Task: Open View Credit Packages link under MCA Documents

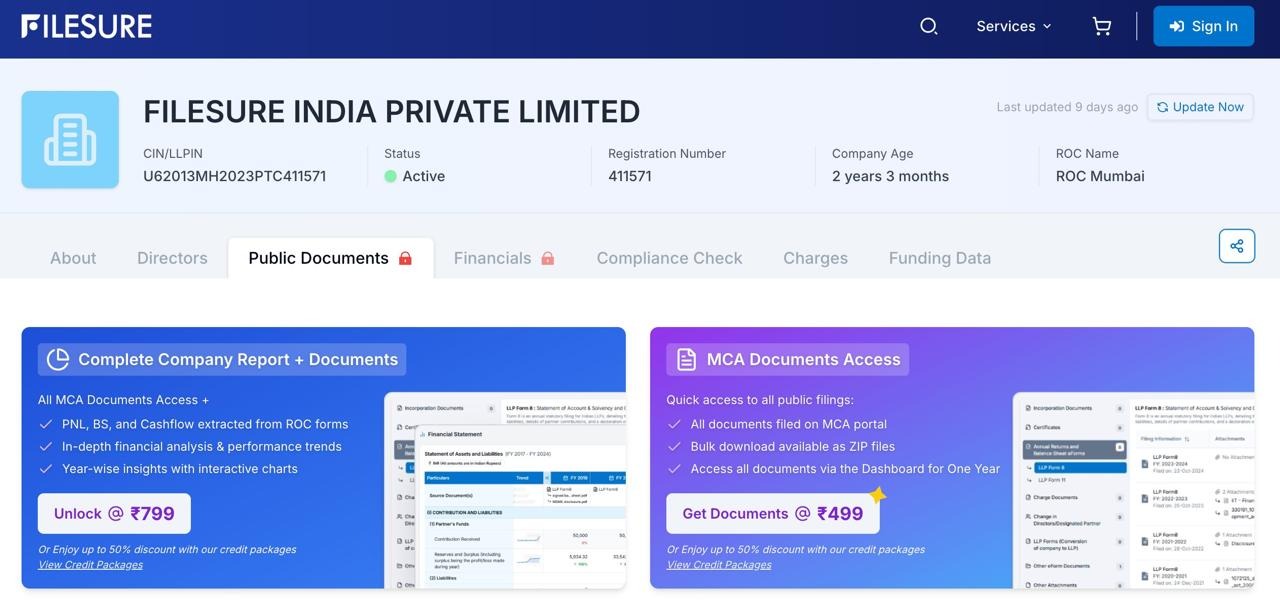Action: coord(718,565)
